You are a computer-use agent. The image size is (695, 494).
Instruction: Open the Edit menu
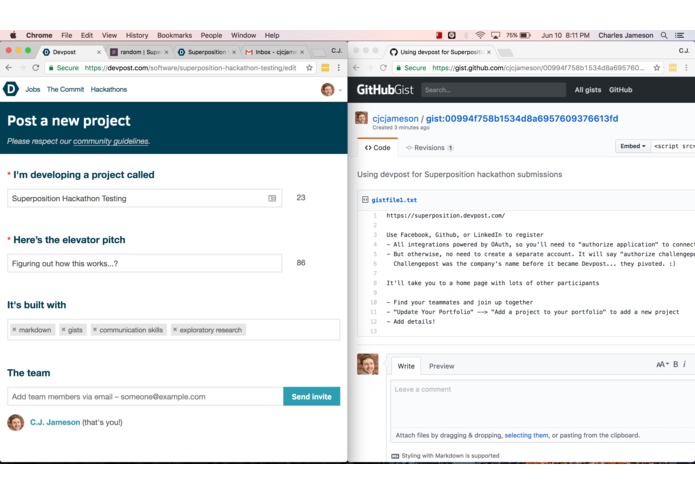tap(87, 35)
